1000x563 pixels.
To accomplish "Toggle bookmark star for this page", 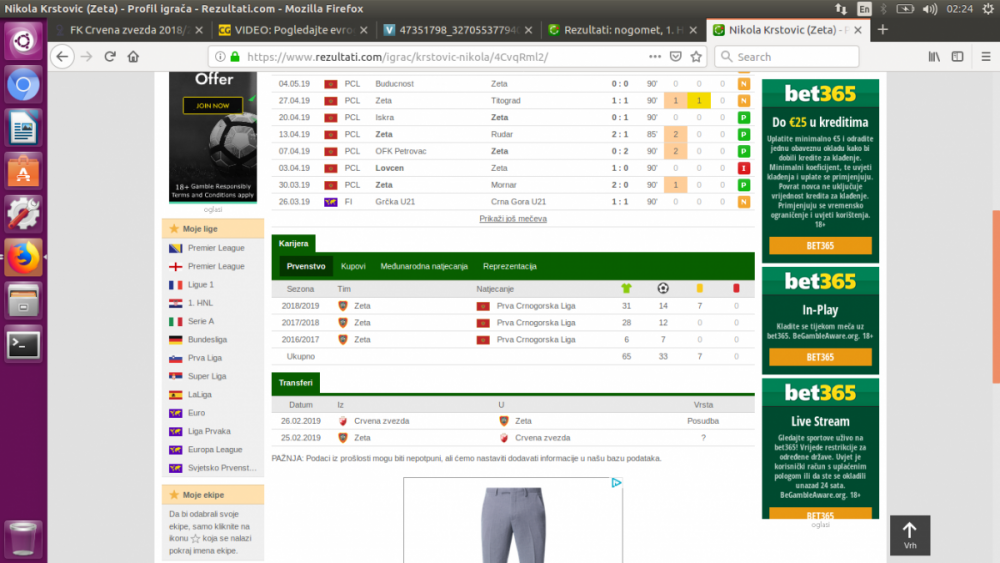I will click(x=696, y=57).
